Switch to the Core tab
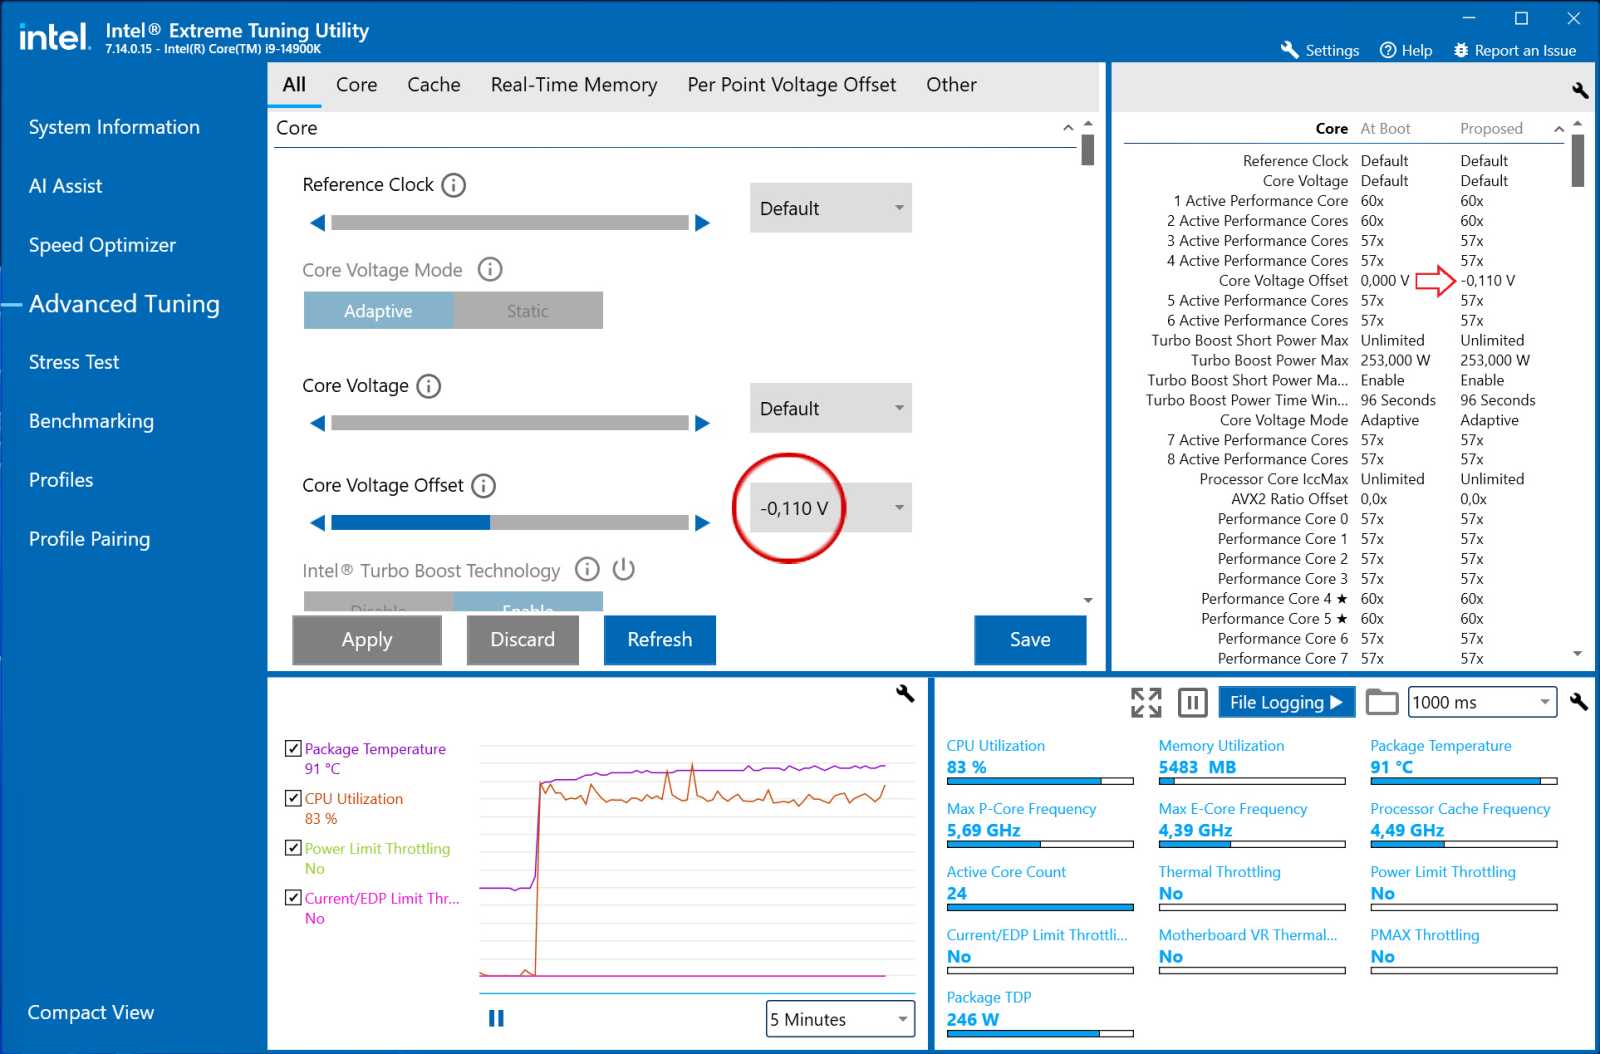Image resolution: width=1600 pixels, height=1054 pixels. click(x=357, y=85)
